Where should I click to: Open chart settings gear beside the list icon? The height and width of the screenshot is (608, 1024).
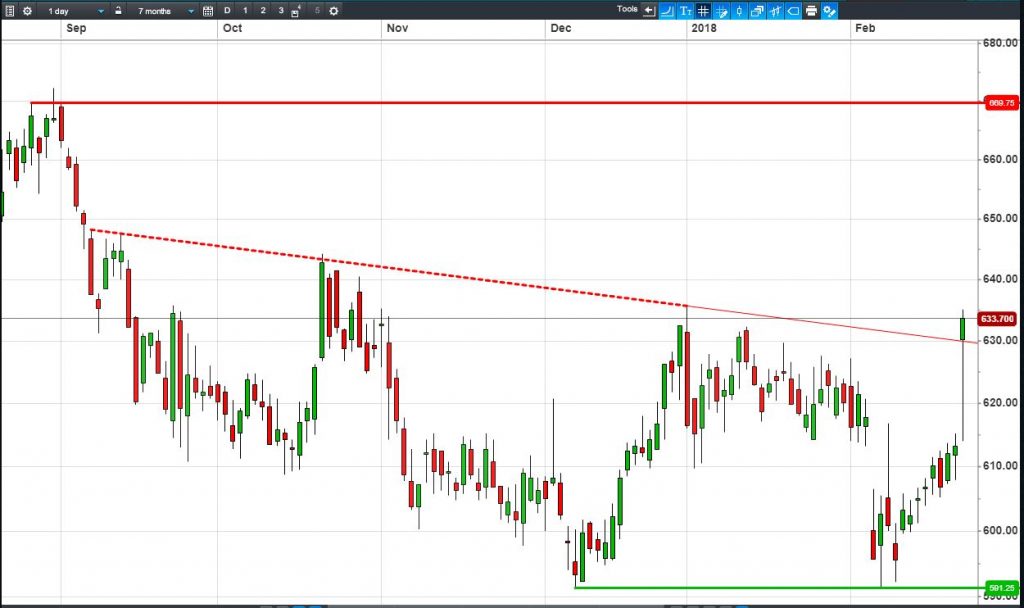pos(27,10)
